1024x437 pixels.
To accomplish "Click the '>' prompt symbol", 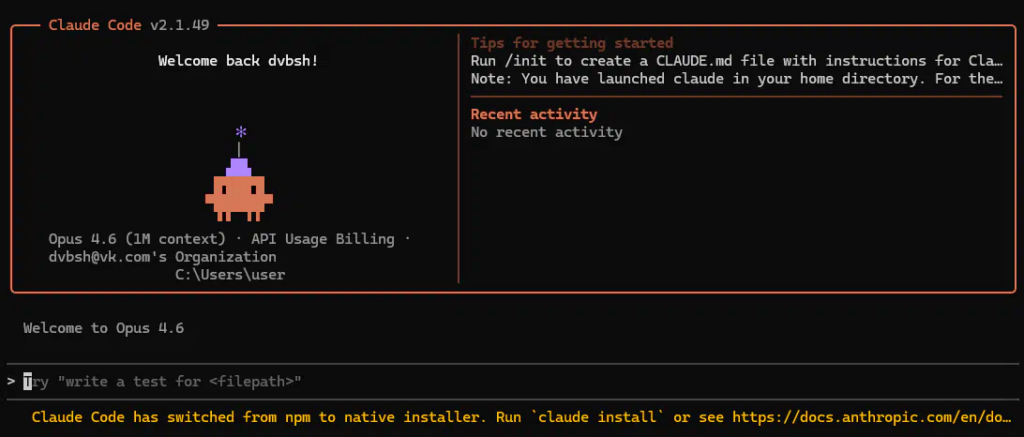I will (11, 381).
